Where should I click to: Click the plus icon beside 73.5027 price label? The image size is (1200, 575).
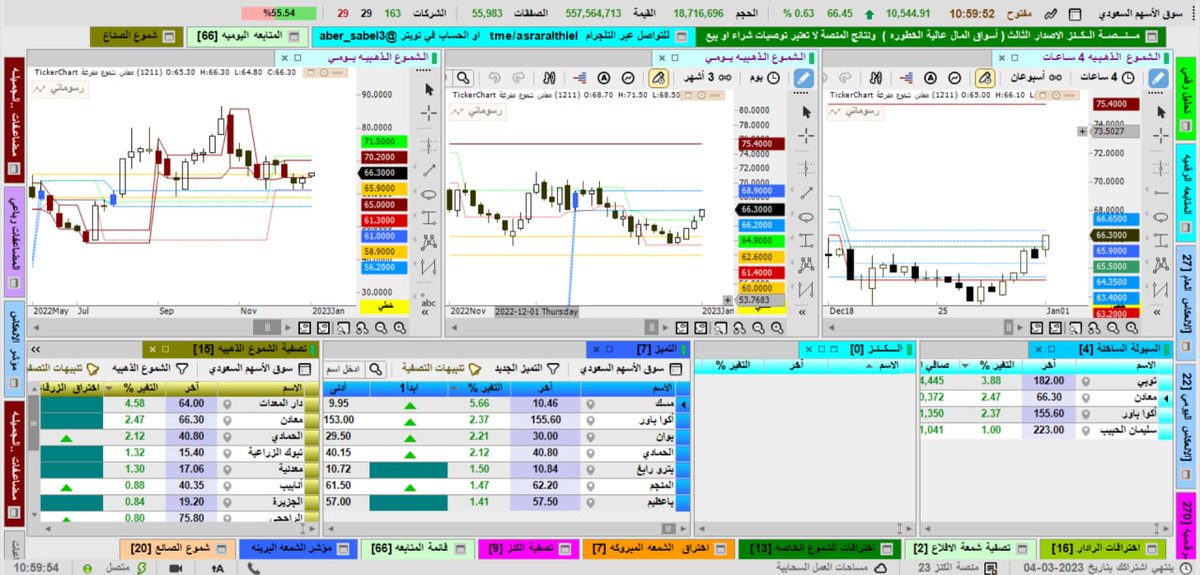[x=1082, y=131]
